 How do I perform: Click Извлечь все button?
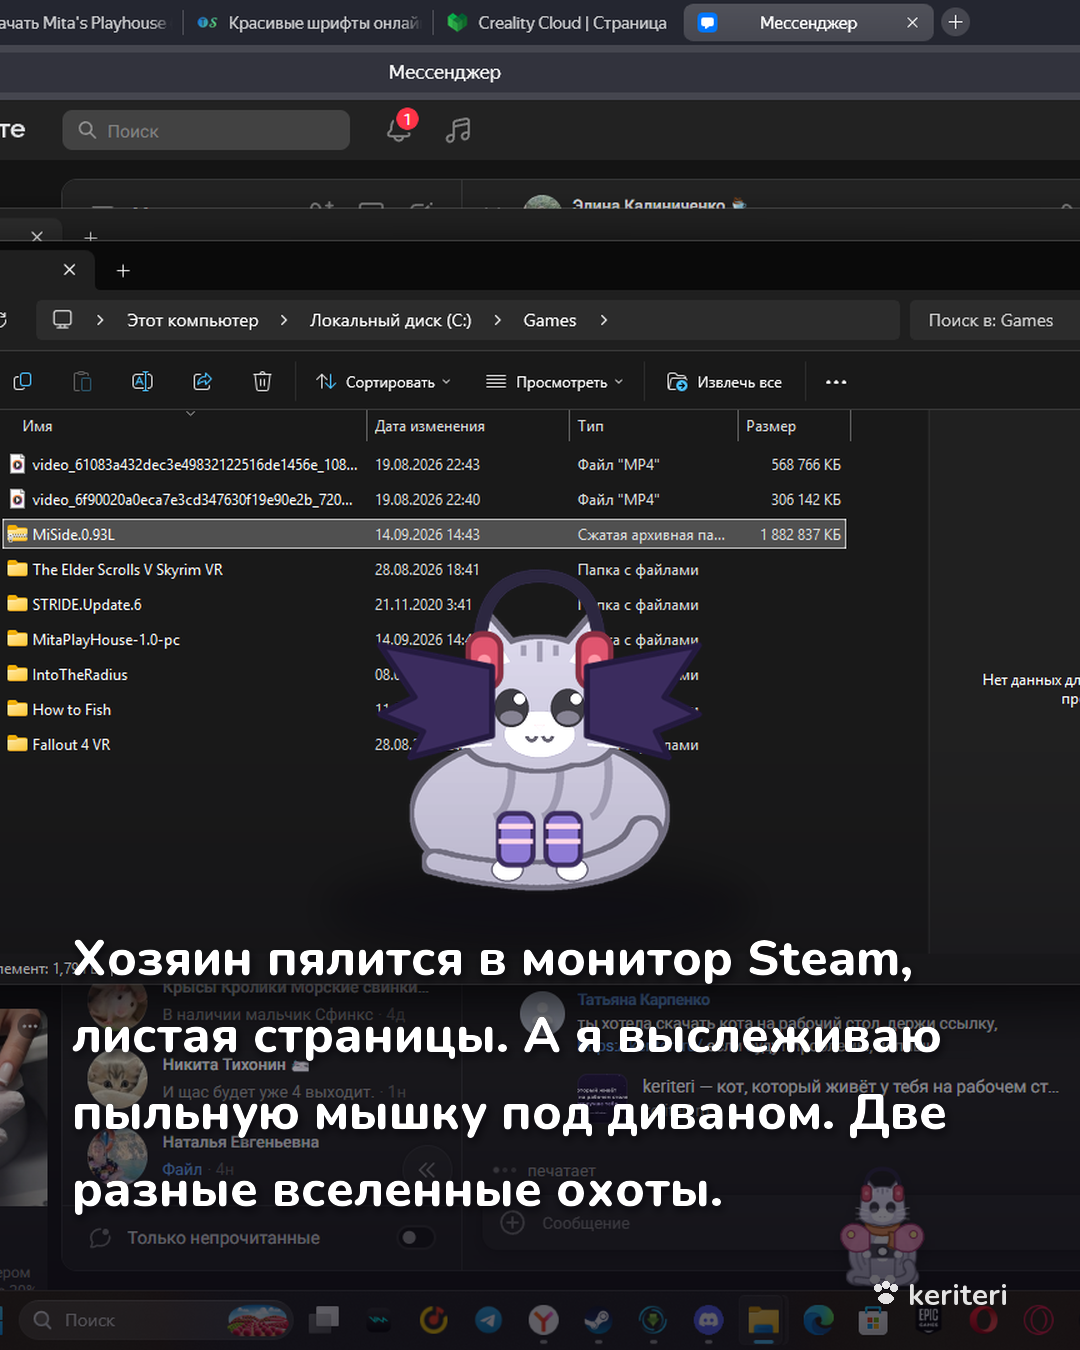point(725,382)
